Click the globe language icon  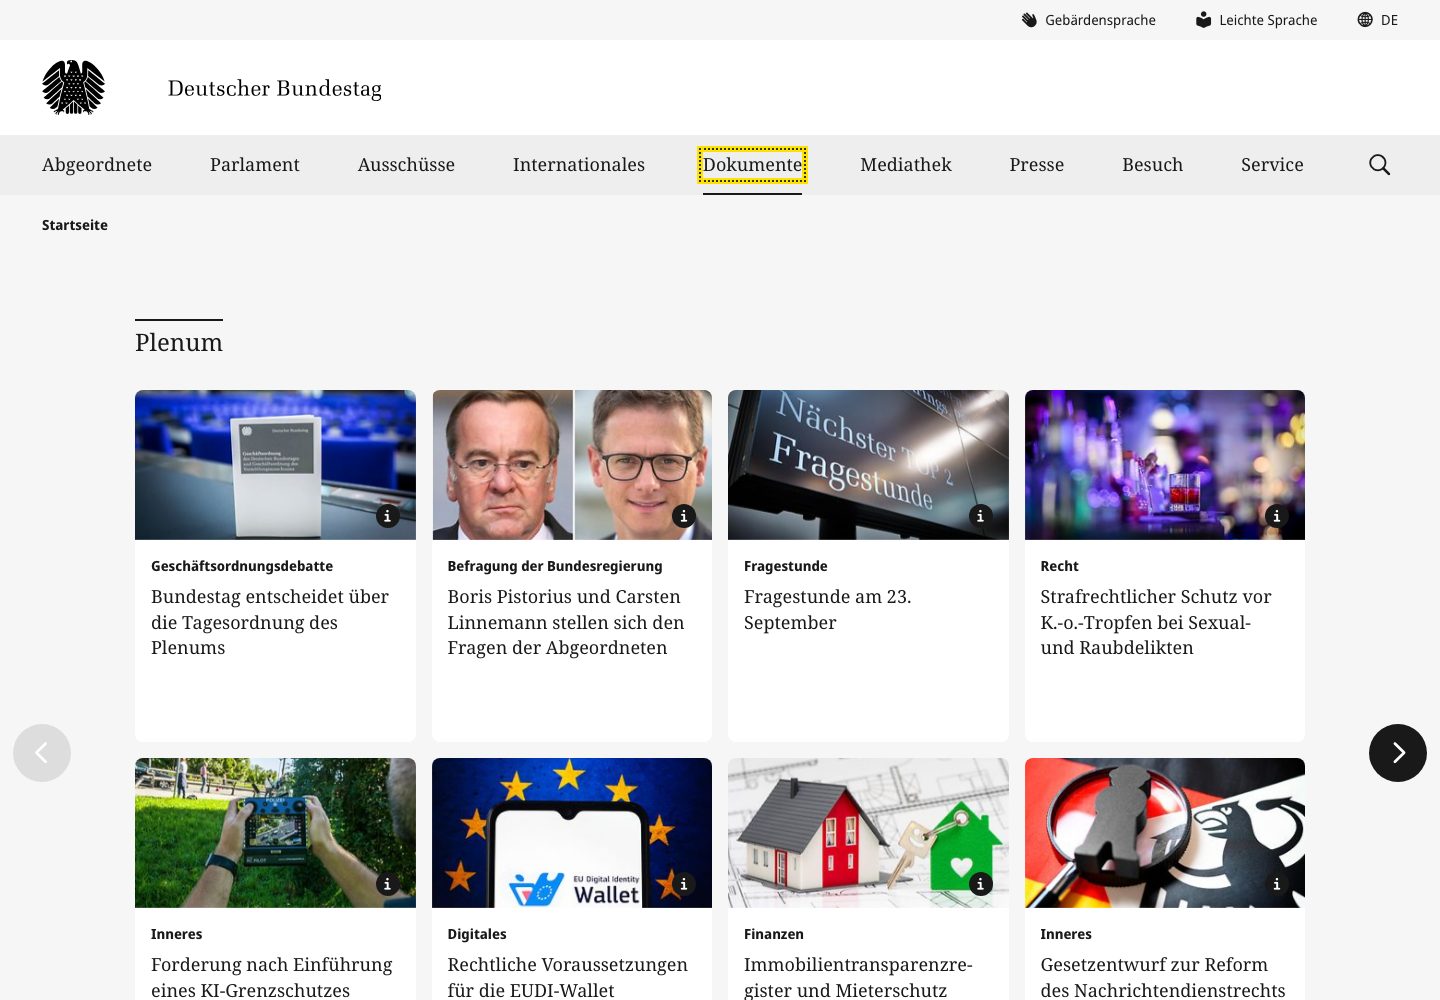coord(1364,20)
